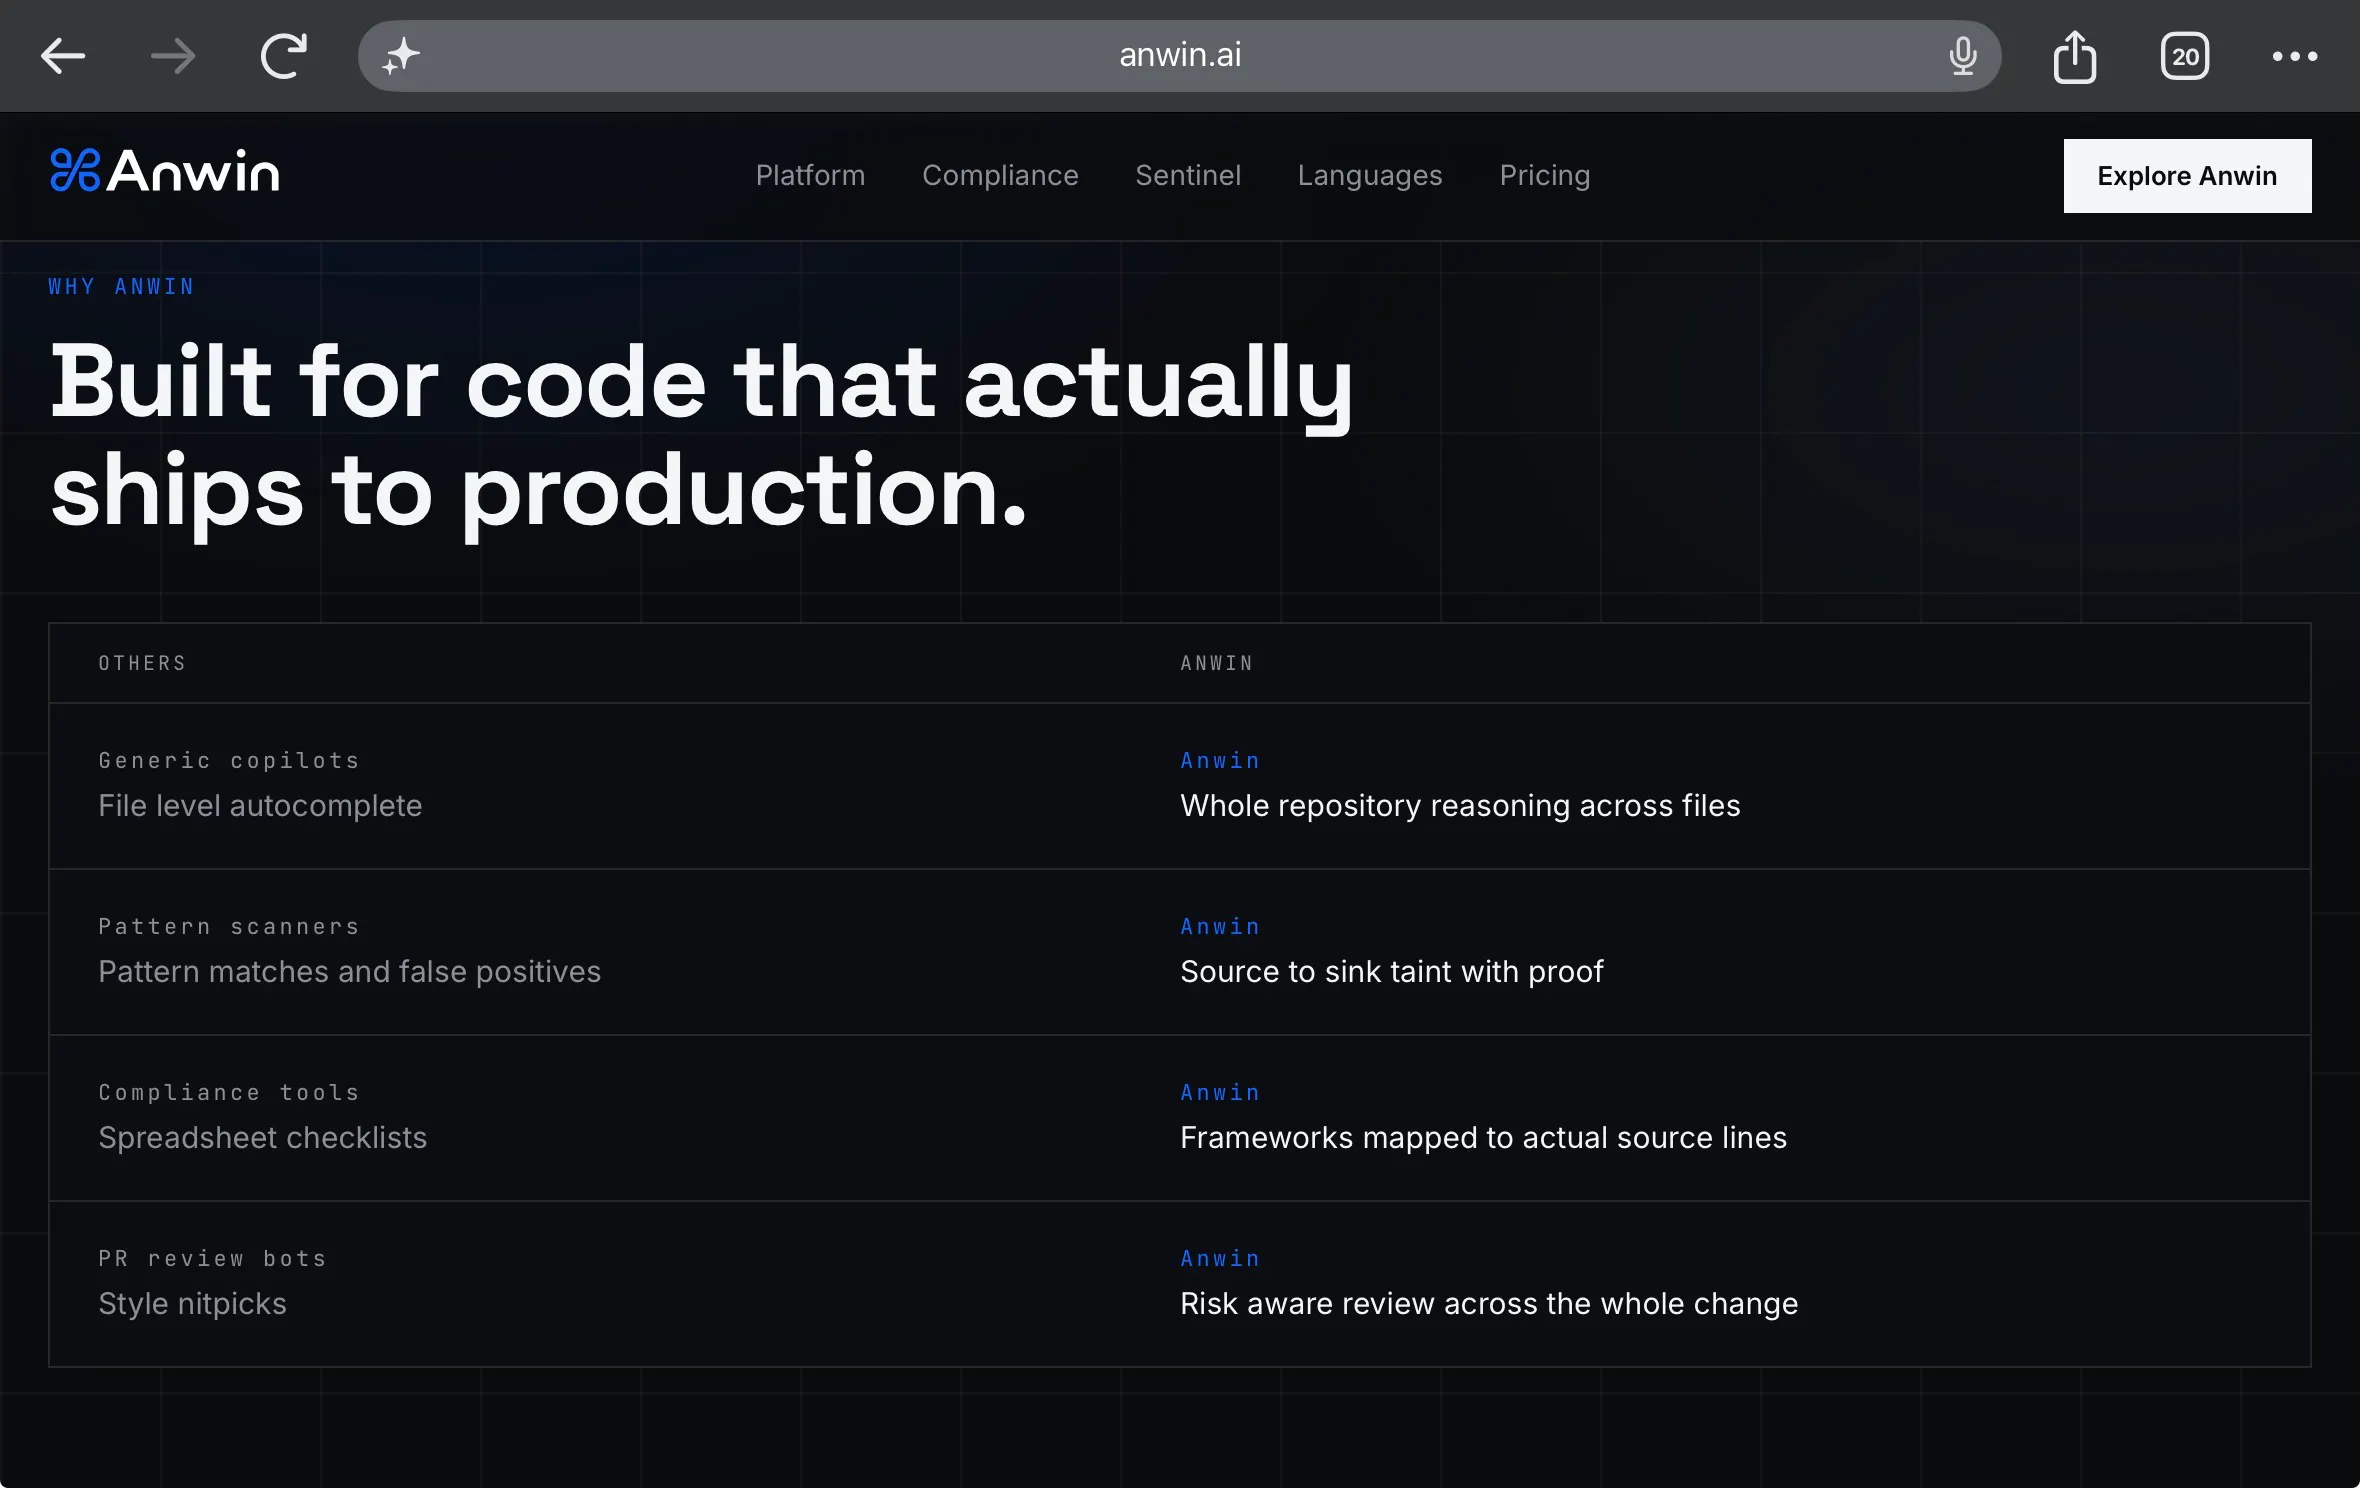Open the three-dot more options menu

pos(2295,56)
